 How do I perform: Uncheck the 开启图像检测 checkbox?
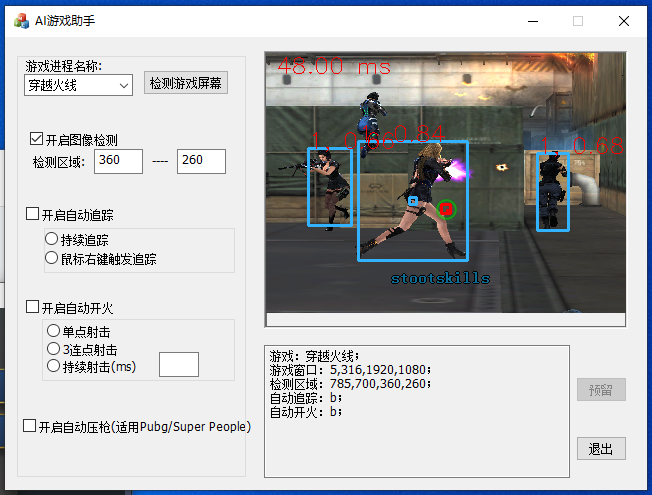click(36, 139)
